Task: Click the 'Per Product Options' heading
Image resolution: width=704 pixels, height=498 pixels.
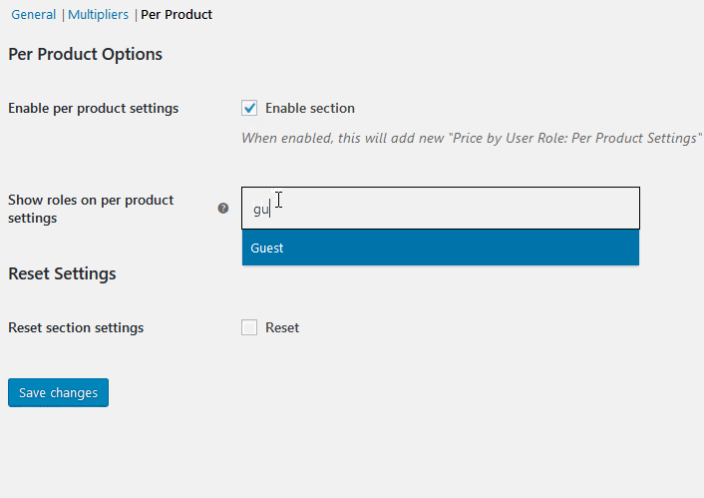Action: click(85, 54)
